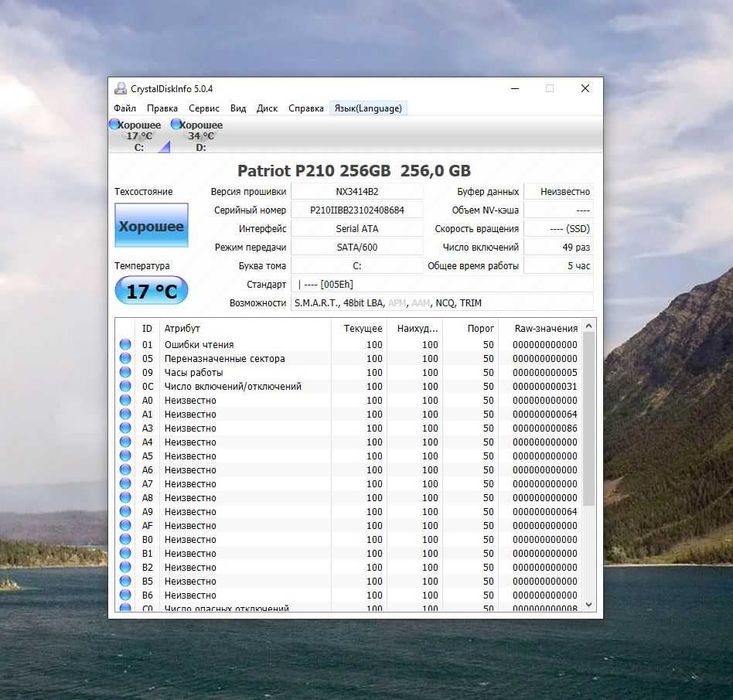The image size is (733, 700).
Task: Open the Язык(Language) menu
Action: coord(368,108)
